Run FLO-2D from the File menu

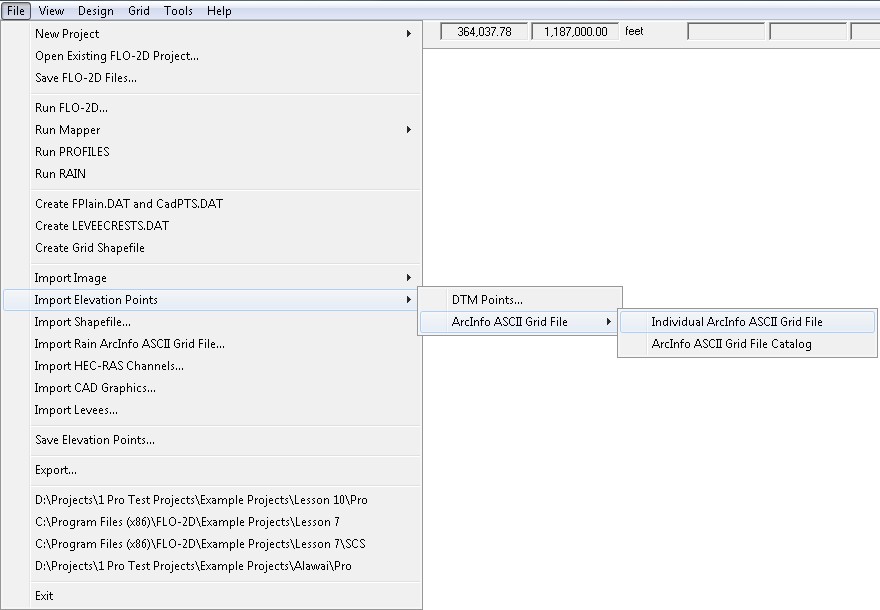(71, 108)
